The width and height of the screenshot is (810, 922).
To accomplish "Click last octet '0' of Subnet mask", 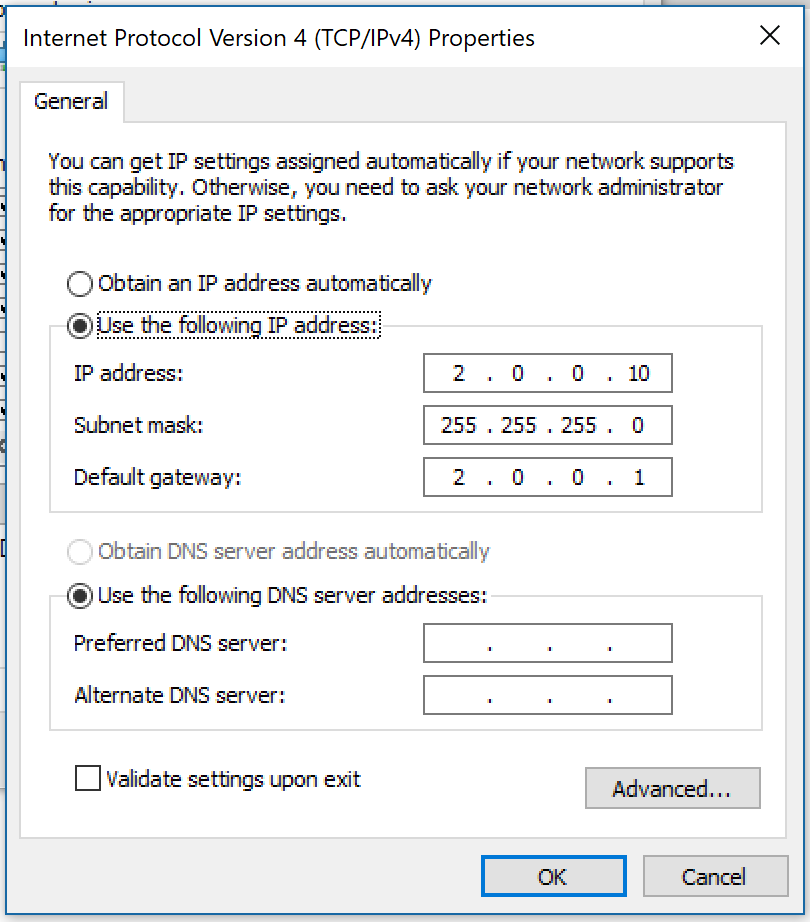I will coord(639,426).
